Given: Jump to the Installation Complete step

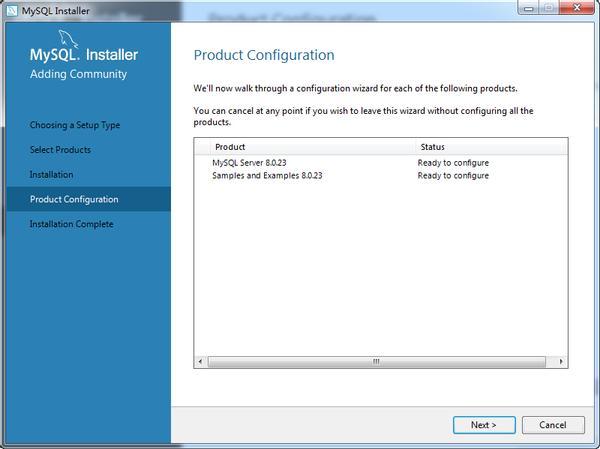Looking at the screenshot, I should coord(72,224).
